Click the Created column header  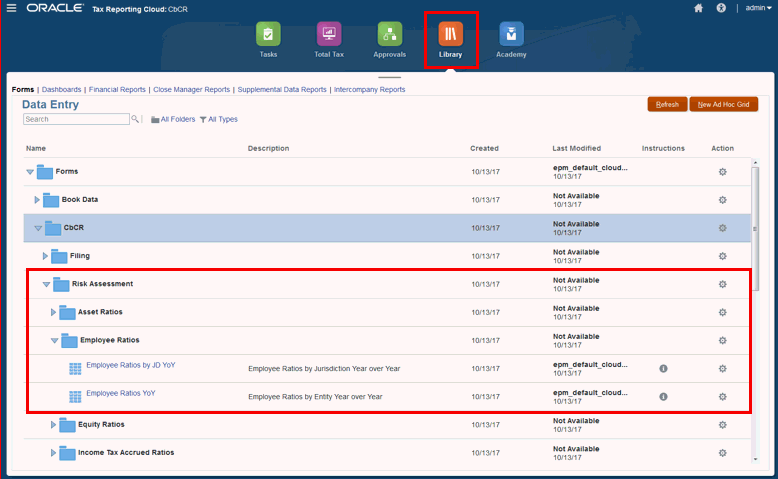(484, 148)
